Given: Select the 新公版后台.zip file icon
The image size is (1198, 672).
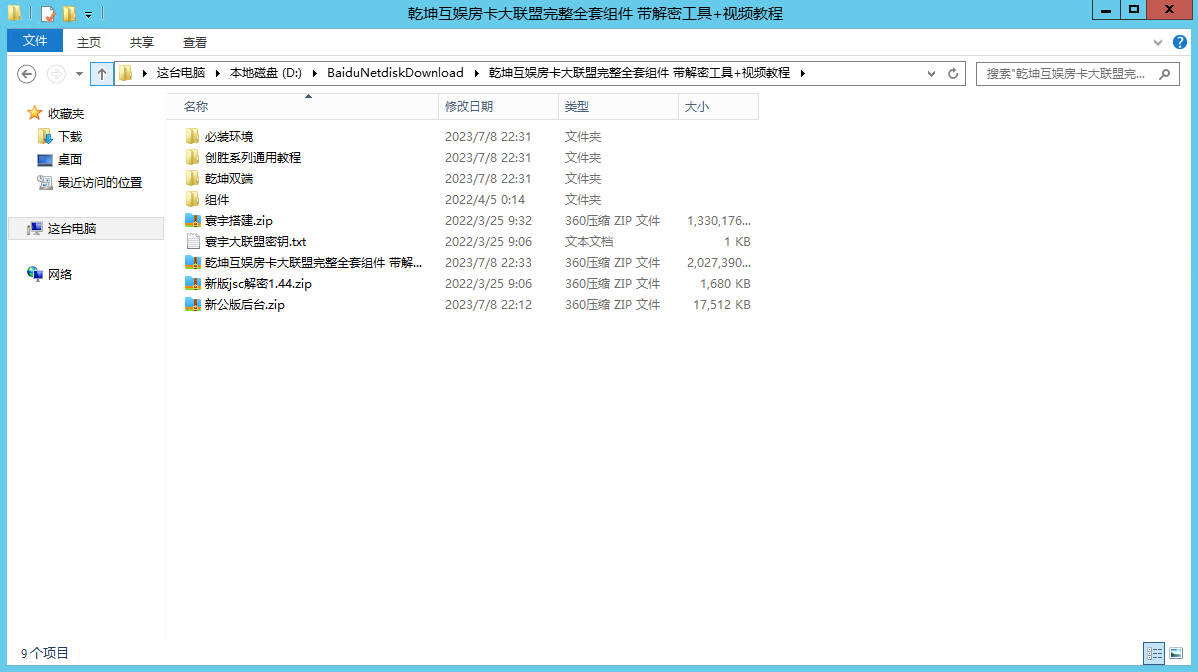Looking at the screenshot, I should coord(193,305).
